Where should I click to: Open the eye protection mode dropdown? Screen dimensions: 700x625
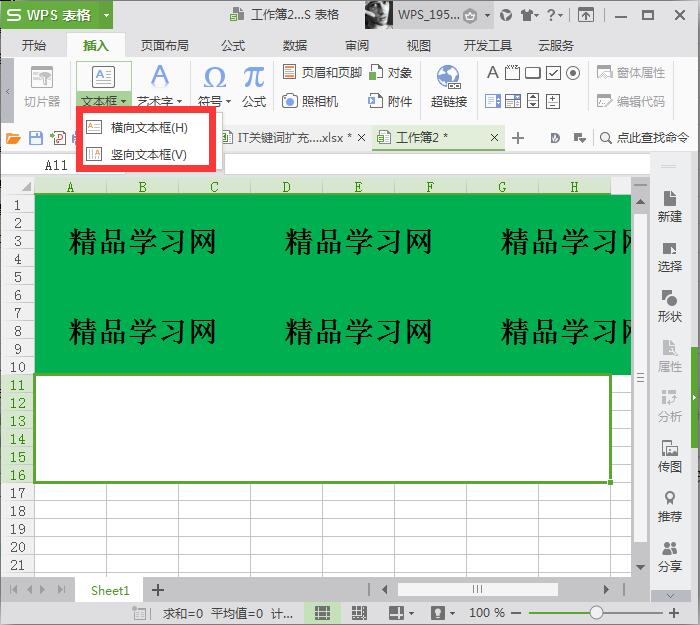[452, 613]
